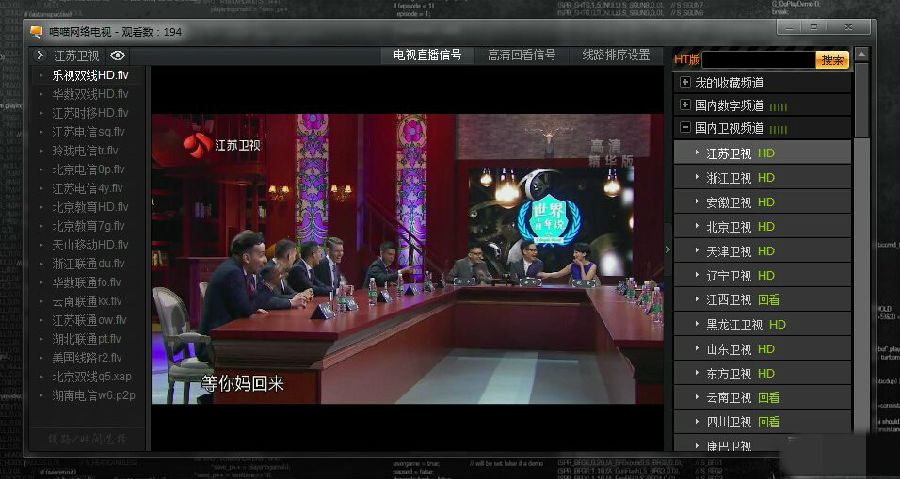This screenshot has width=900, height=479.
Task: Click the arrow icon left of 江苏卫视 header
Action: click(40, 56)
